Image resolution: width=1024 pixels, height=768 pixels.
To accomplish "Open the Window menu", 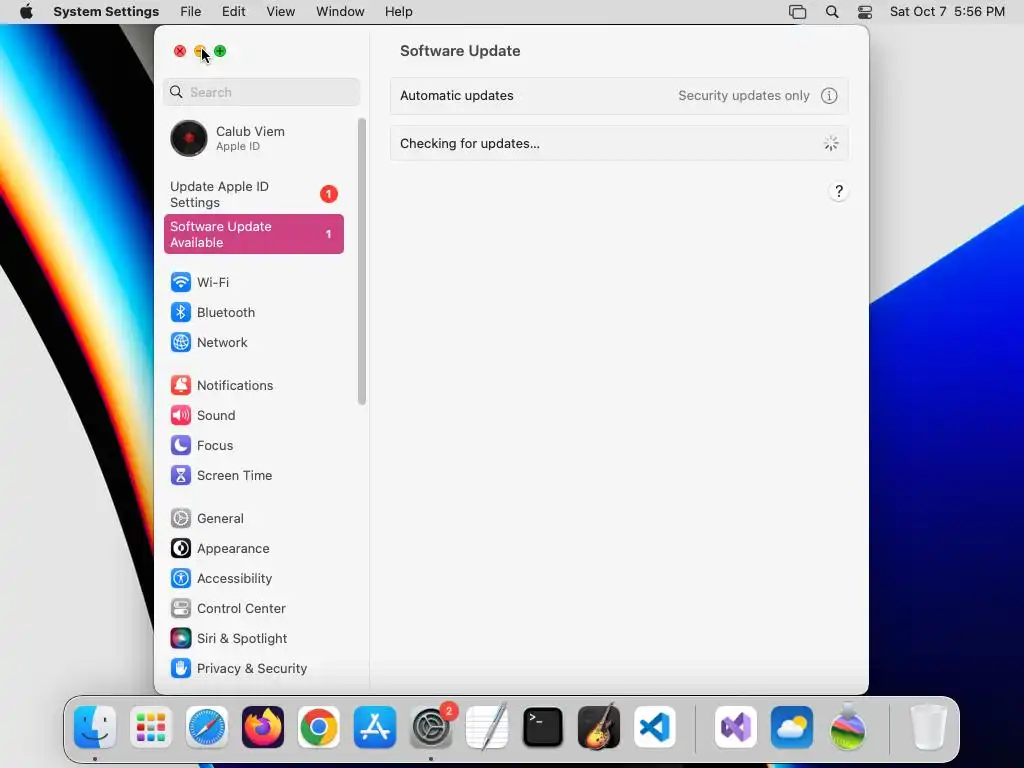I will coord(340,12).
